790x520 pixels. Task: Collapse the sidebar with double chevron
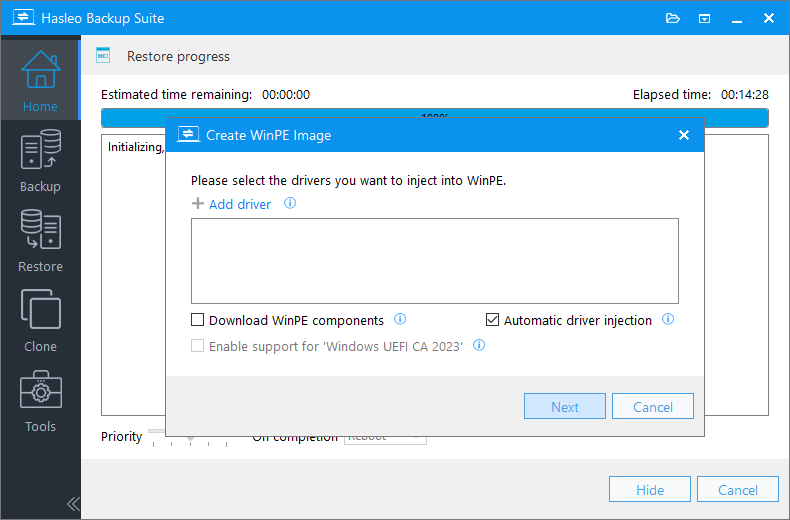coord(73,503)
